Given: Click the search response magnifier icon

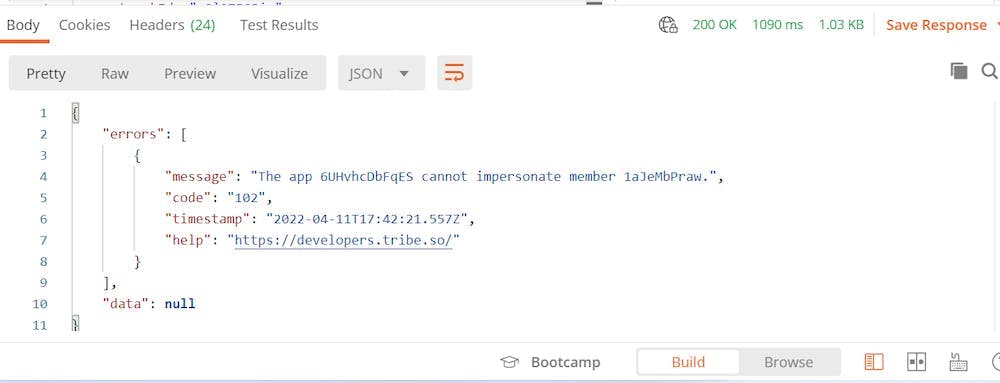Looking at the screenshot, I should click(x=989, y=71).
